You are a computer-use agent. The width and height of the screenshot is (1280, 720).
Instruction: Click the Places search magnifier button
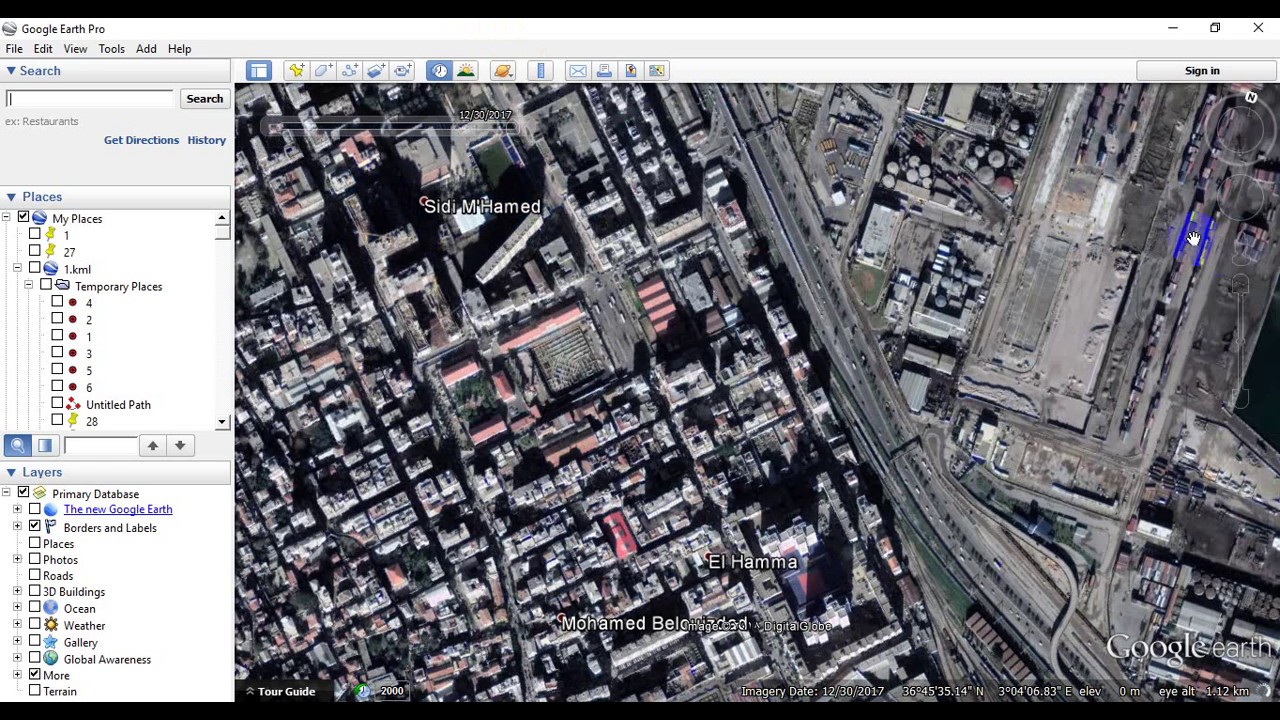tap(17, 445)
